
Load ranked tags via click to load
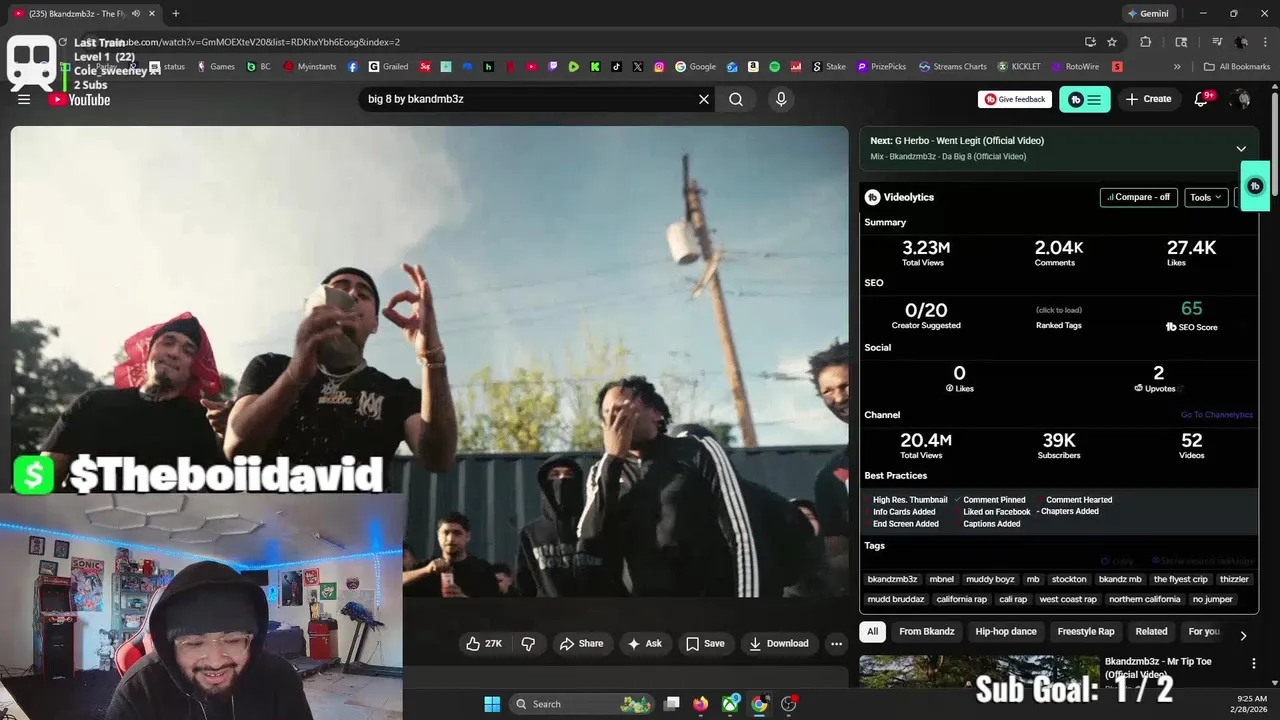[1059, 310]
